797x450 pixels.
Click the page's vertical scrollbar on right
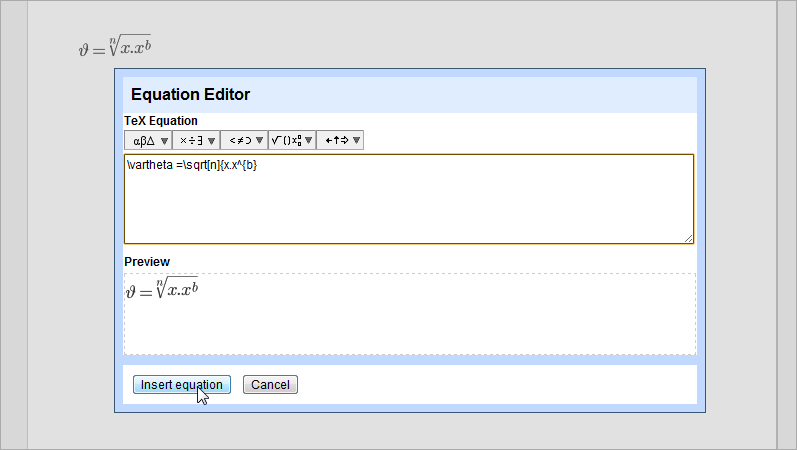click(x=787, y=225)
